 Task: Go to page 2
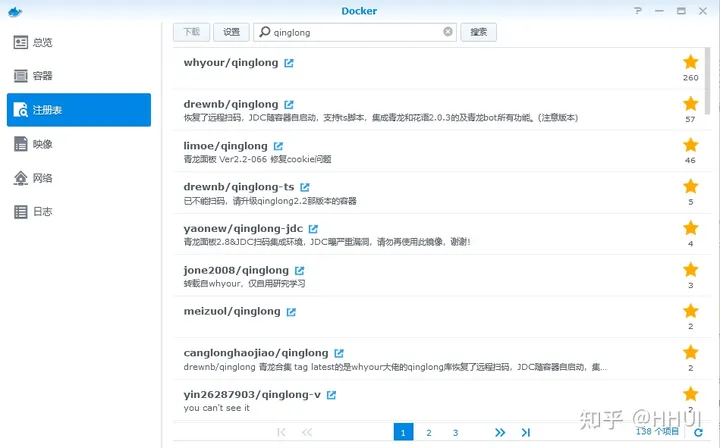coord(429,432)
